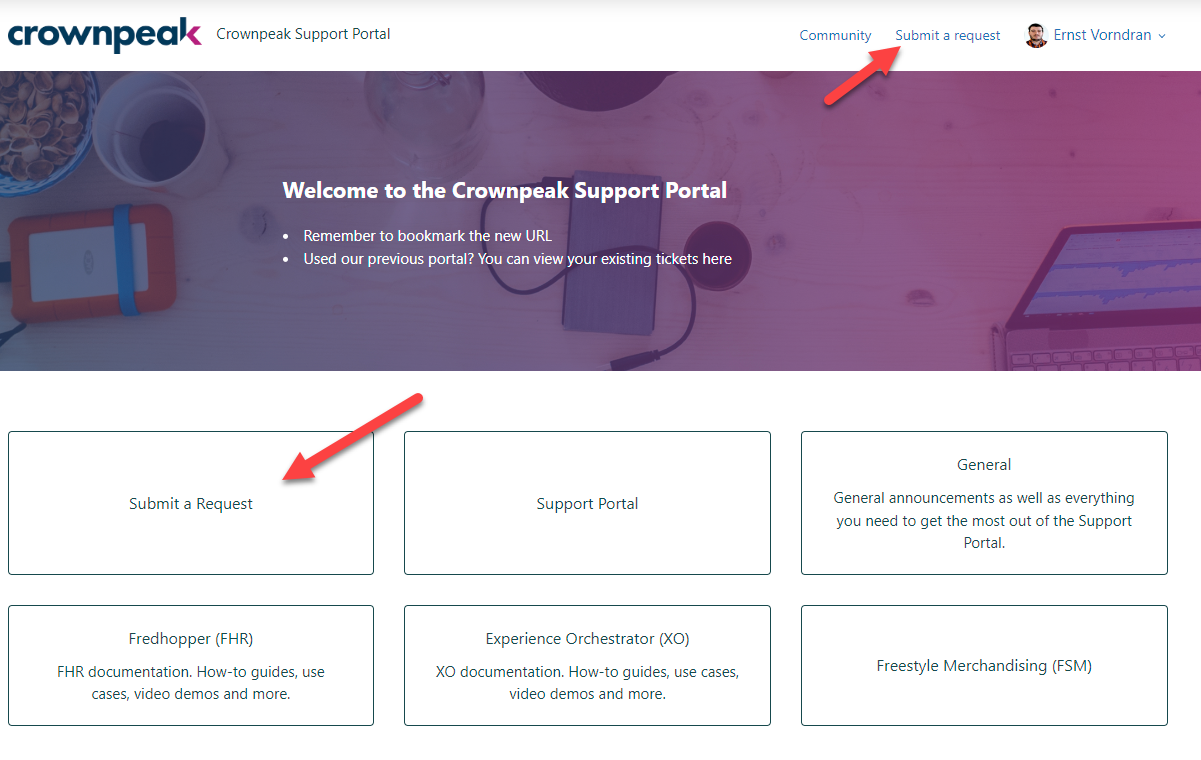Open the Crownpeak Support Portal title link
1201x760 pixels.
[303, 34]
